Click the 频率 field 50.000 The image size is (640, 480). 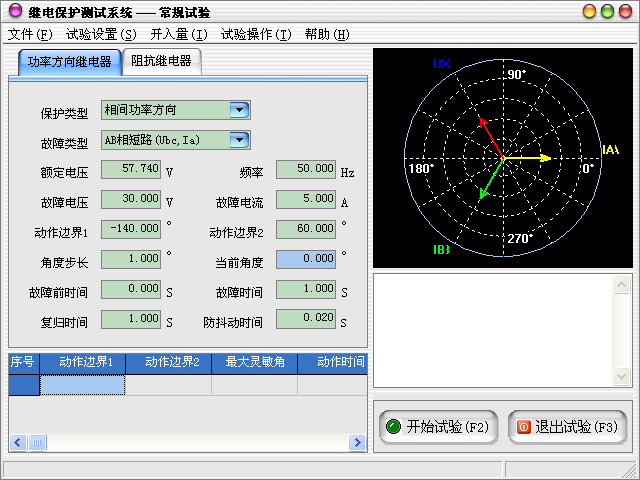pyautogui.click(x=306, y=169)
